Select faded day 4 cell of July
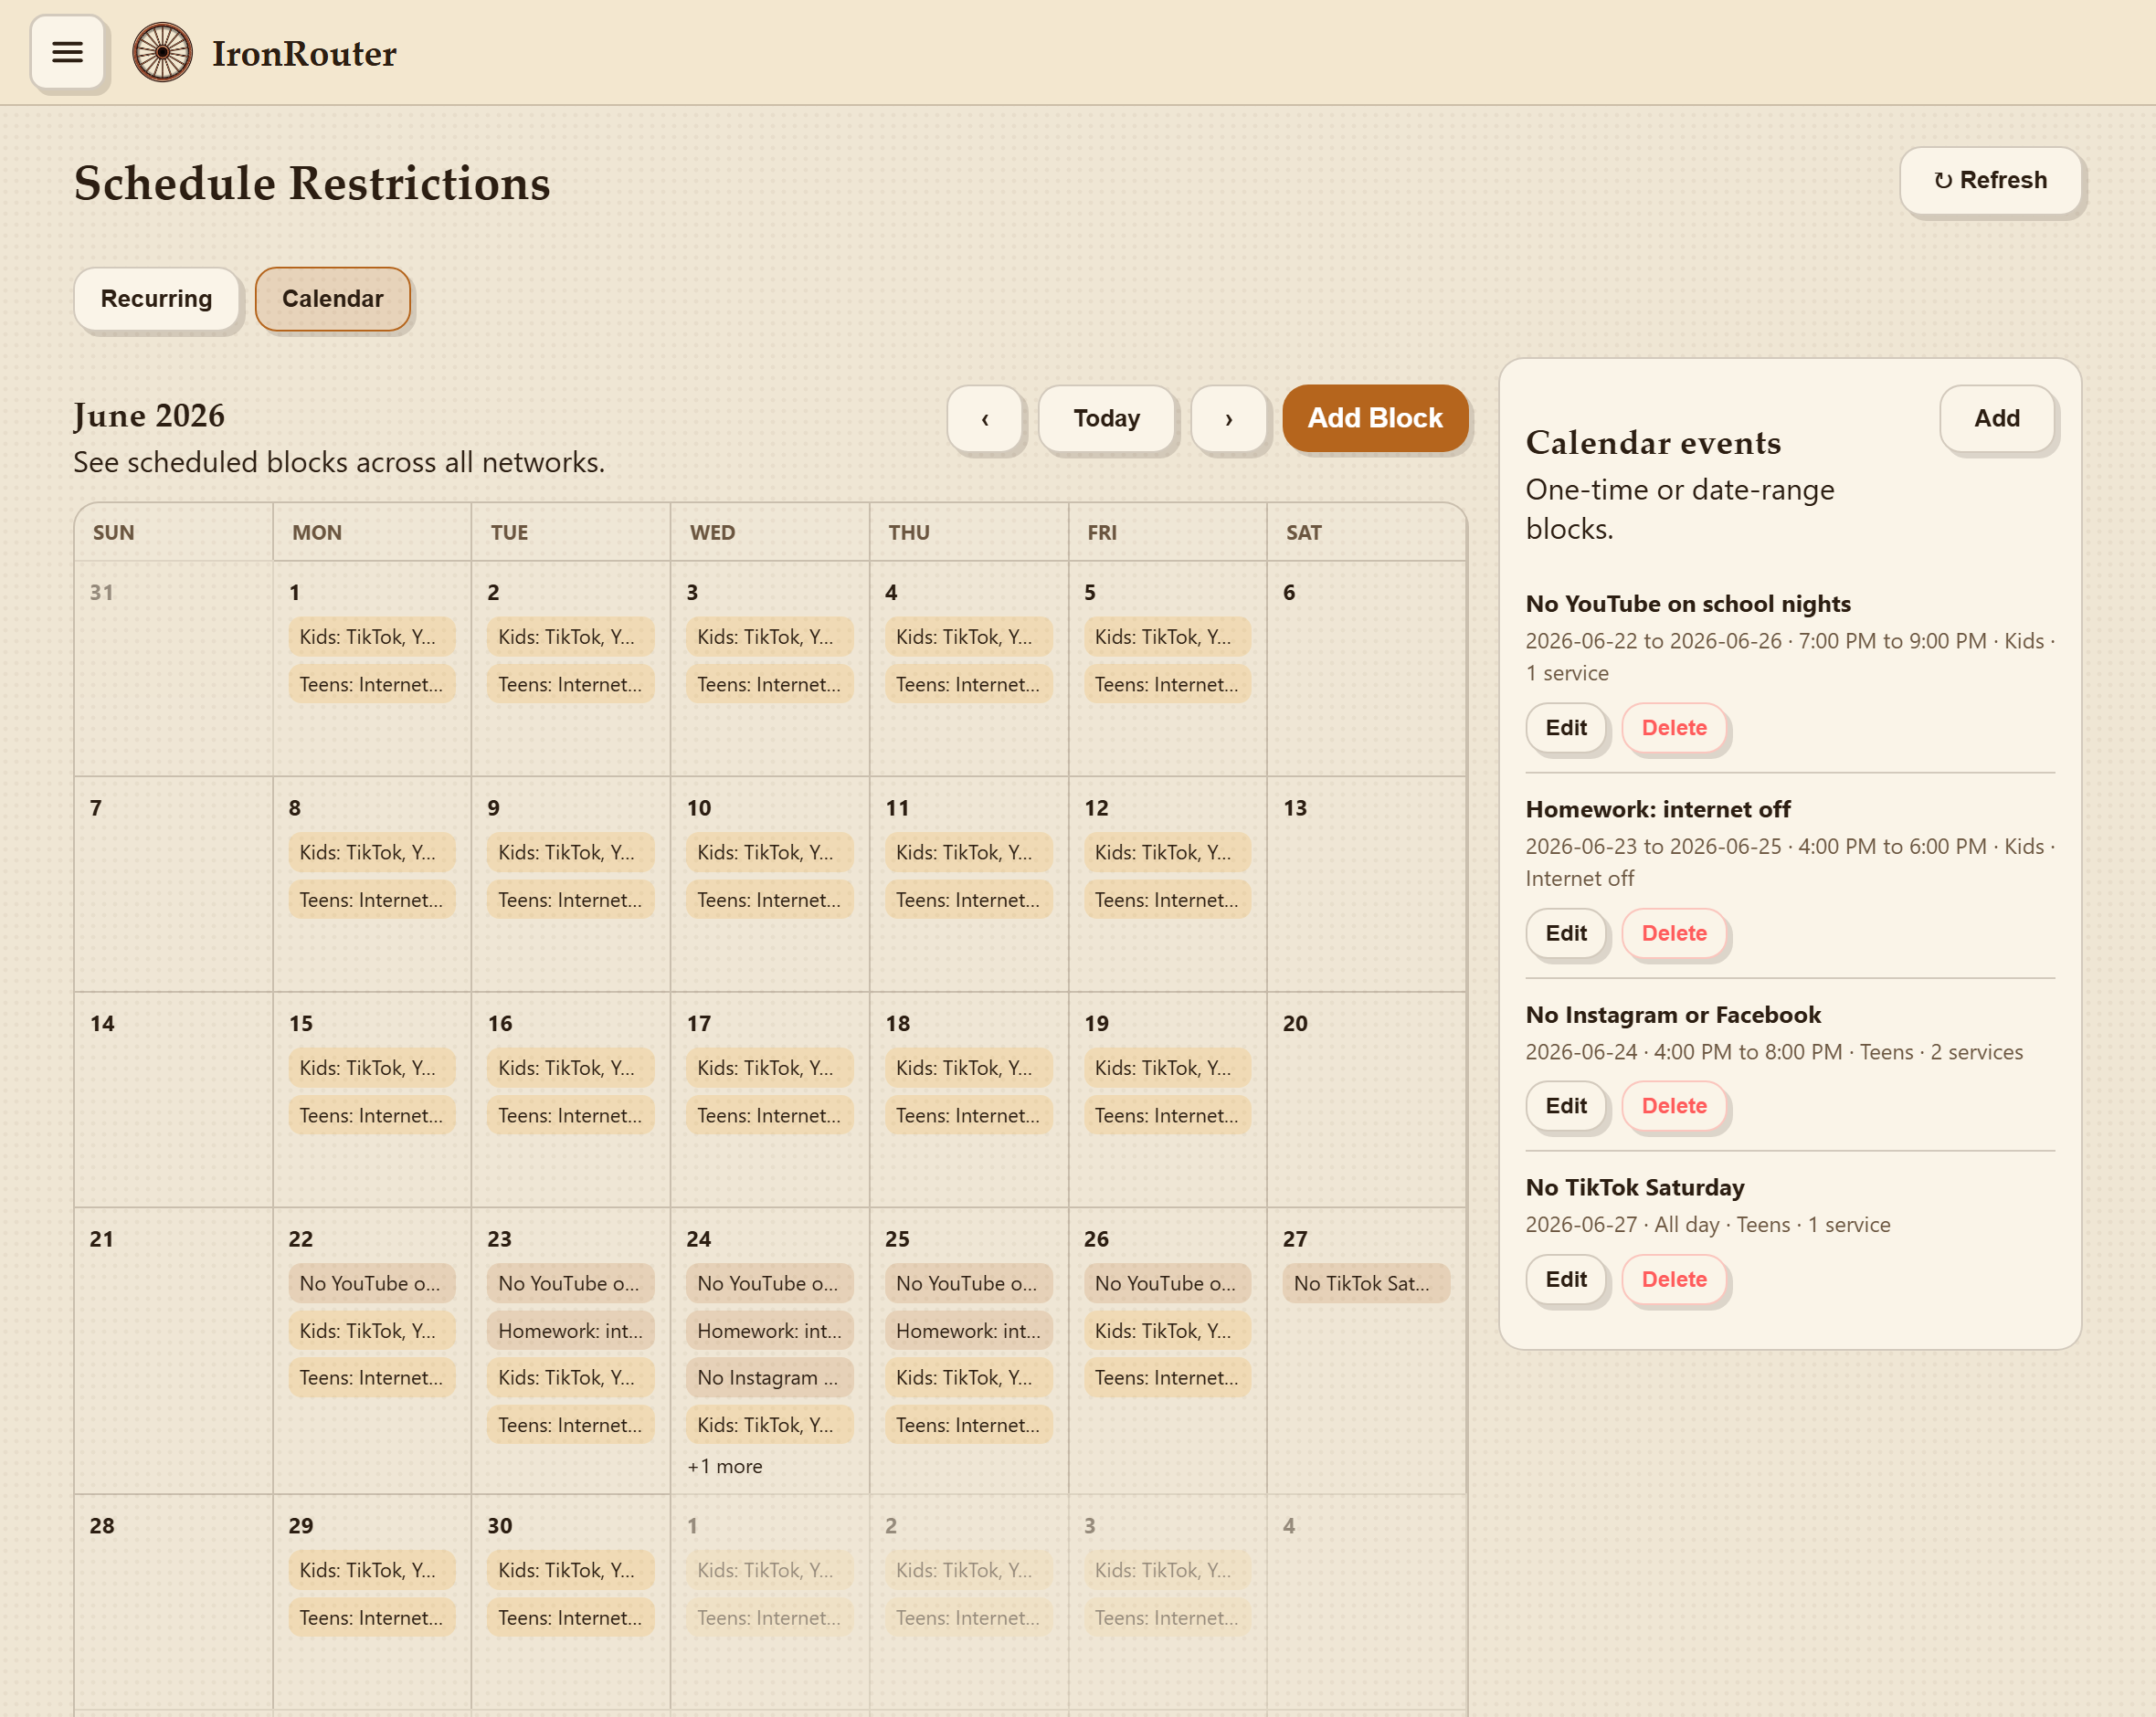 click(1366, 1602)
